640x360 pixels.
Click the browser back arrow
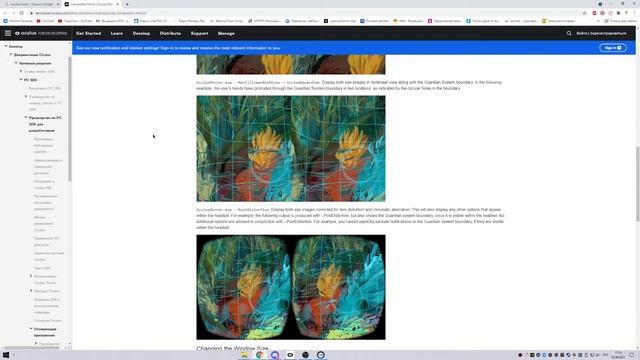point(5,13)
